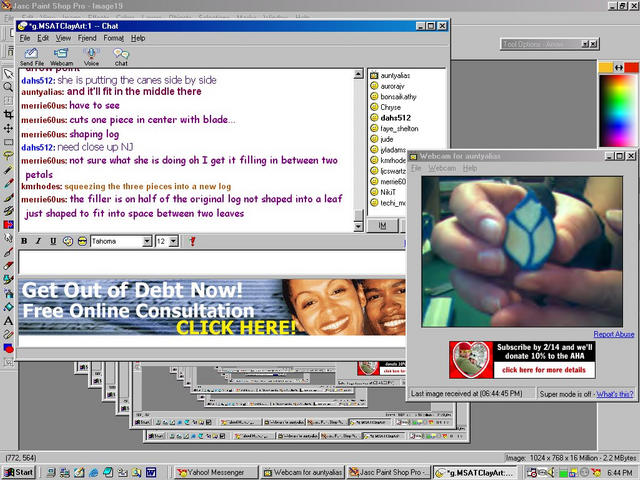Pick a color from the rainbow palette

pyautogui.click(x=617, y=110)
